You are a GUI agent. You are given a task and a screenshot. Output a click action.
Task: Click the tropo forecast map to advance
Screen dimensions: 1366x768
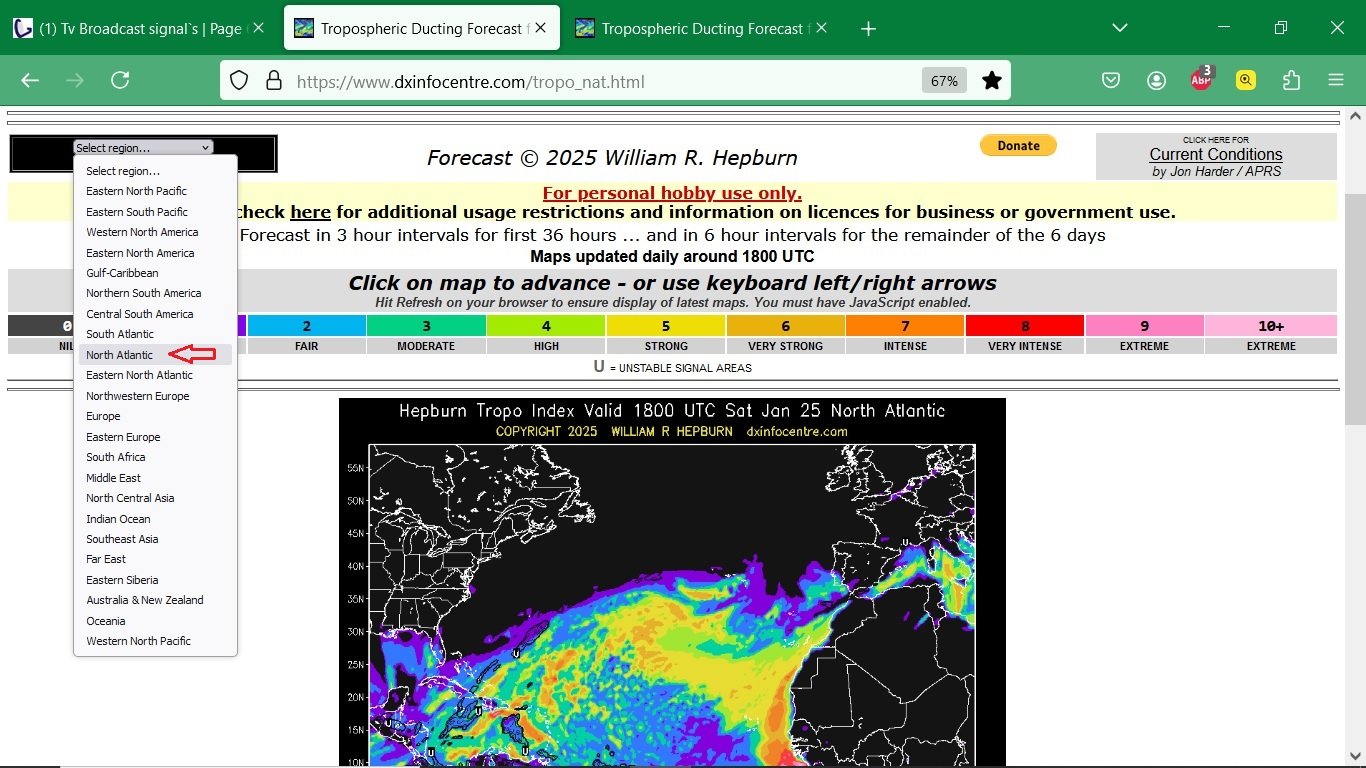(x=672, y=583)
